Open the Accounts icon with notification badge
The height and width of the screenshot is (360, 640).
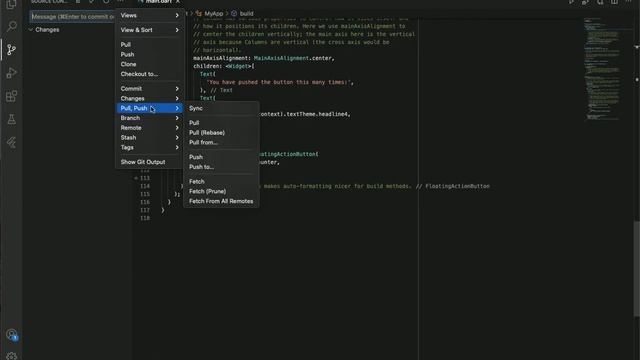11,335
